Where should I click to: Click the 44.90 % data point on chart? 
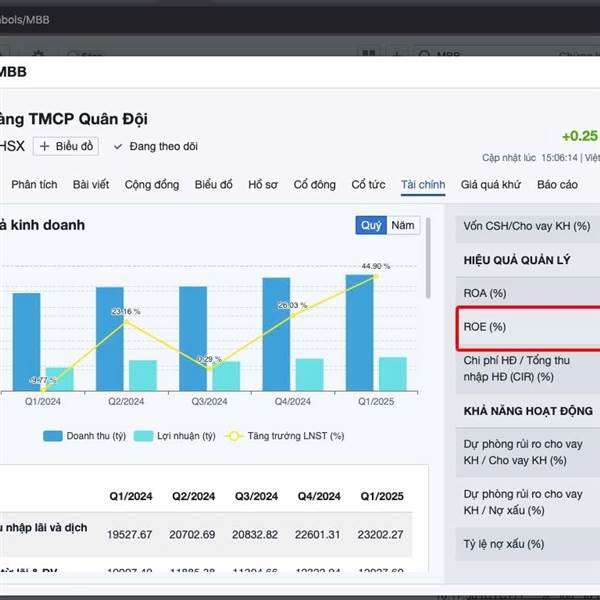tap(376, 276)
